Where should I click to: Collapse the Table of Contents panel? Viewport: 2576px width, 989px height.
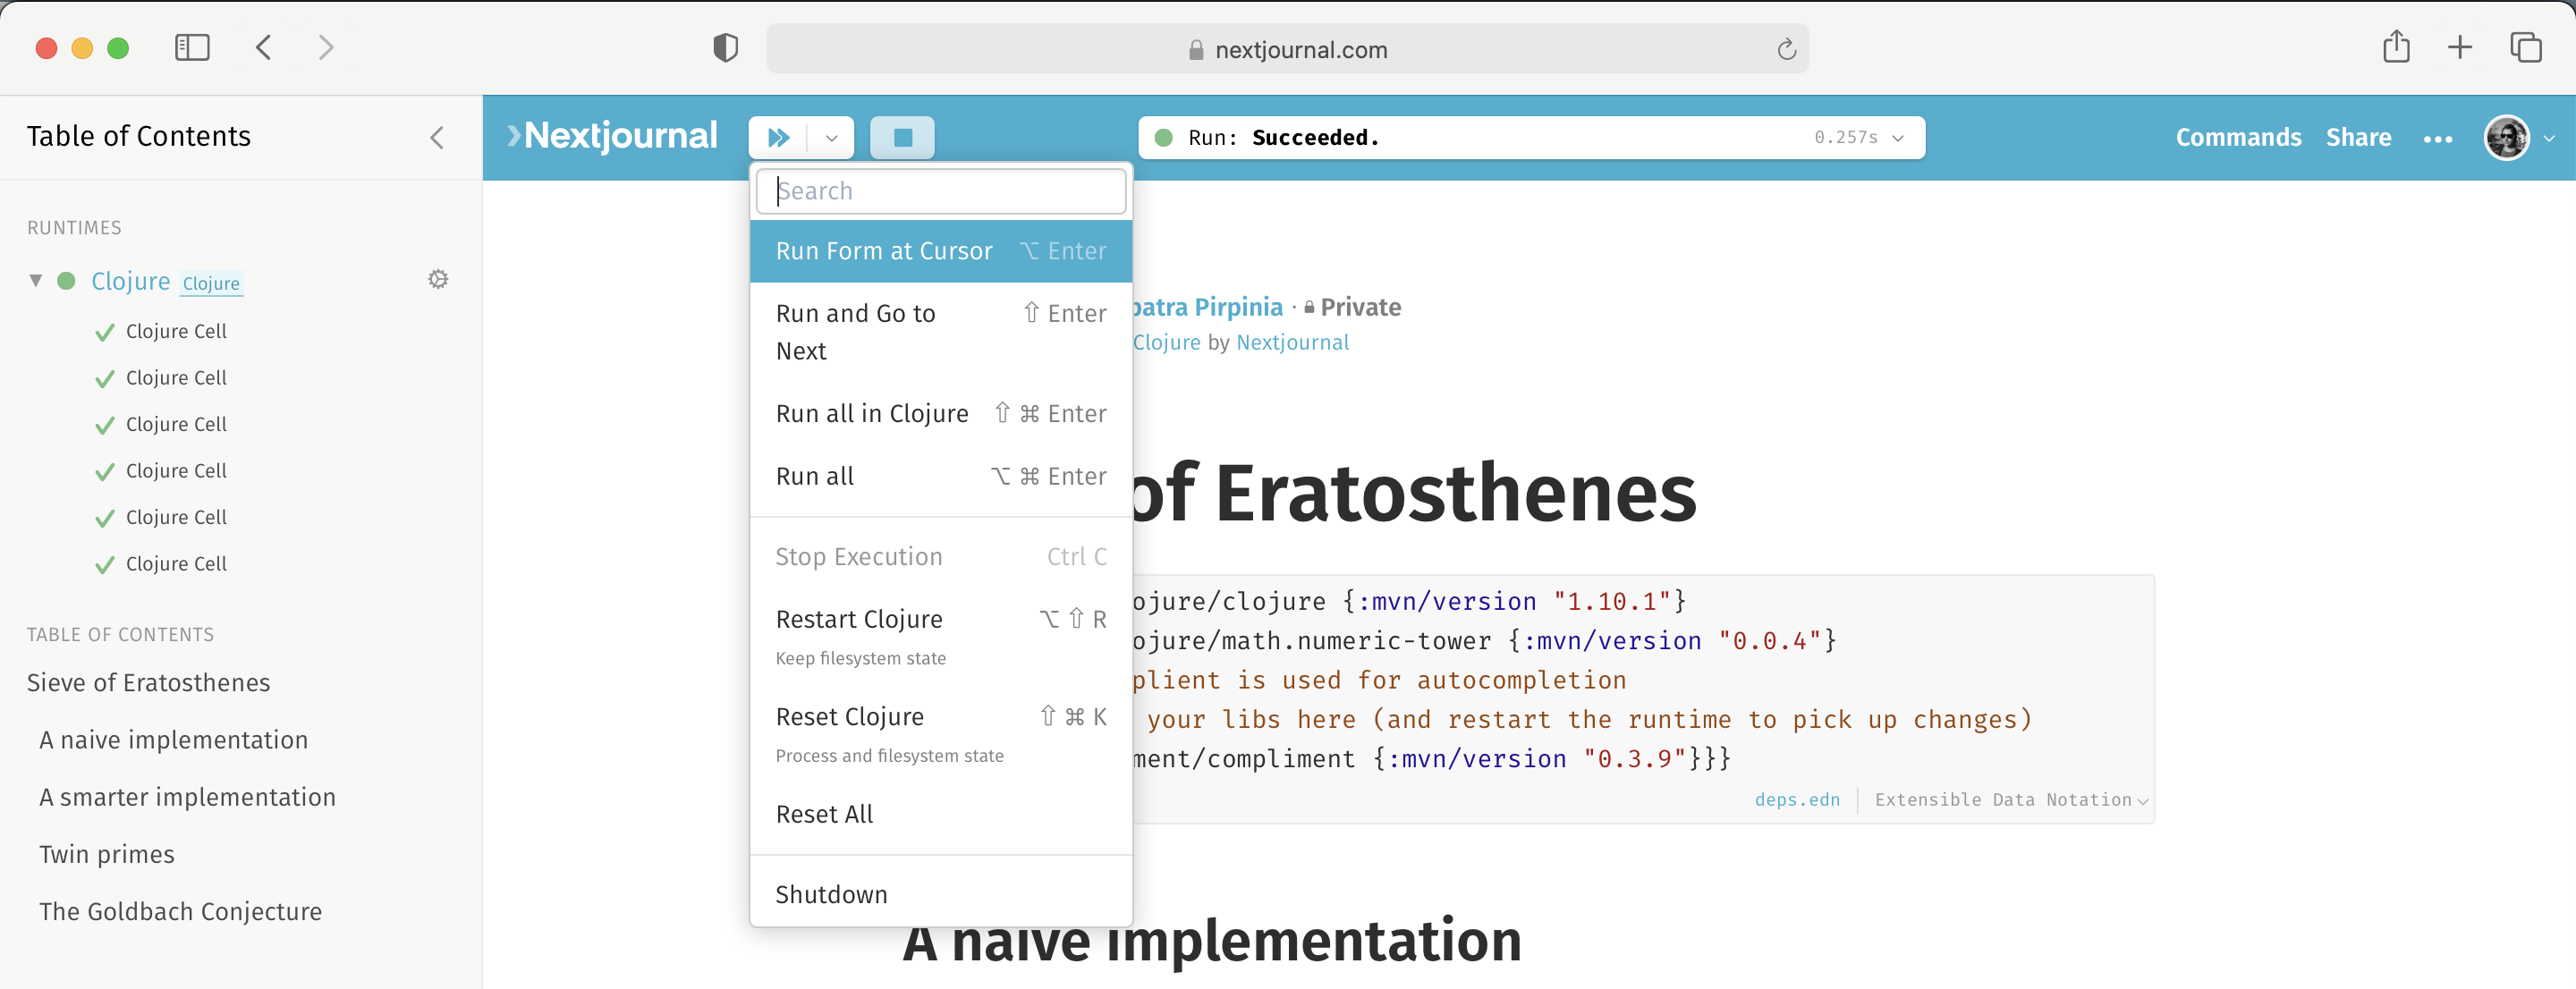click(437, 137)
